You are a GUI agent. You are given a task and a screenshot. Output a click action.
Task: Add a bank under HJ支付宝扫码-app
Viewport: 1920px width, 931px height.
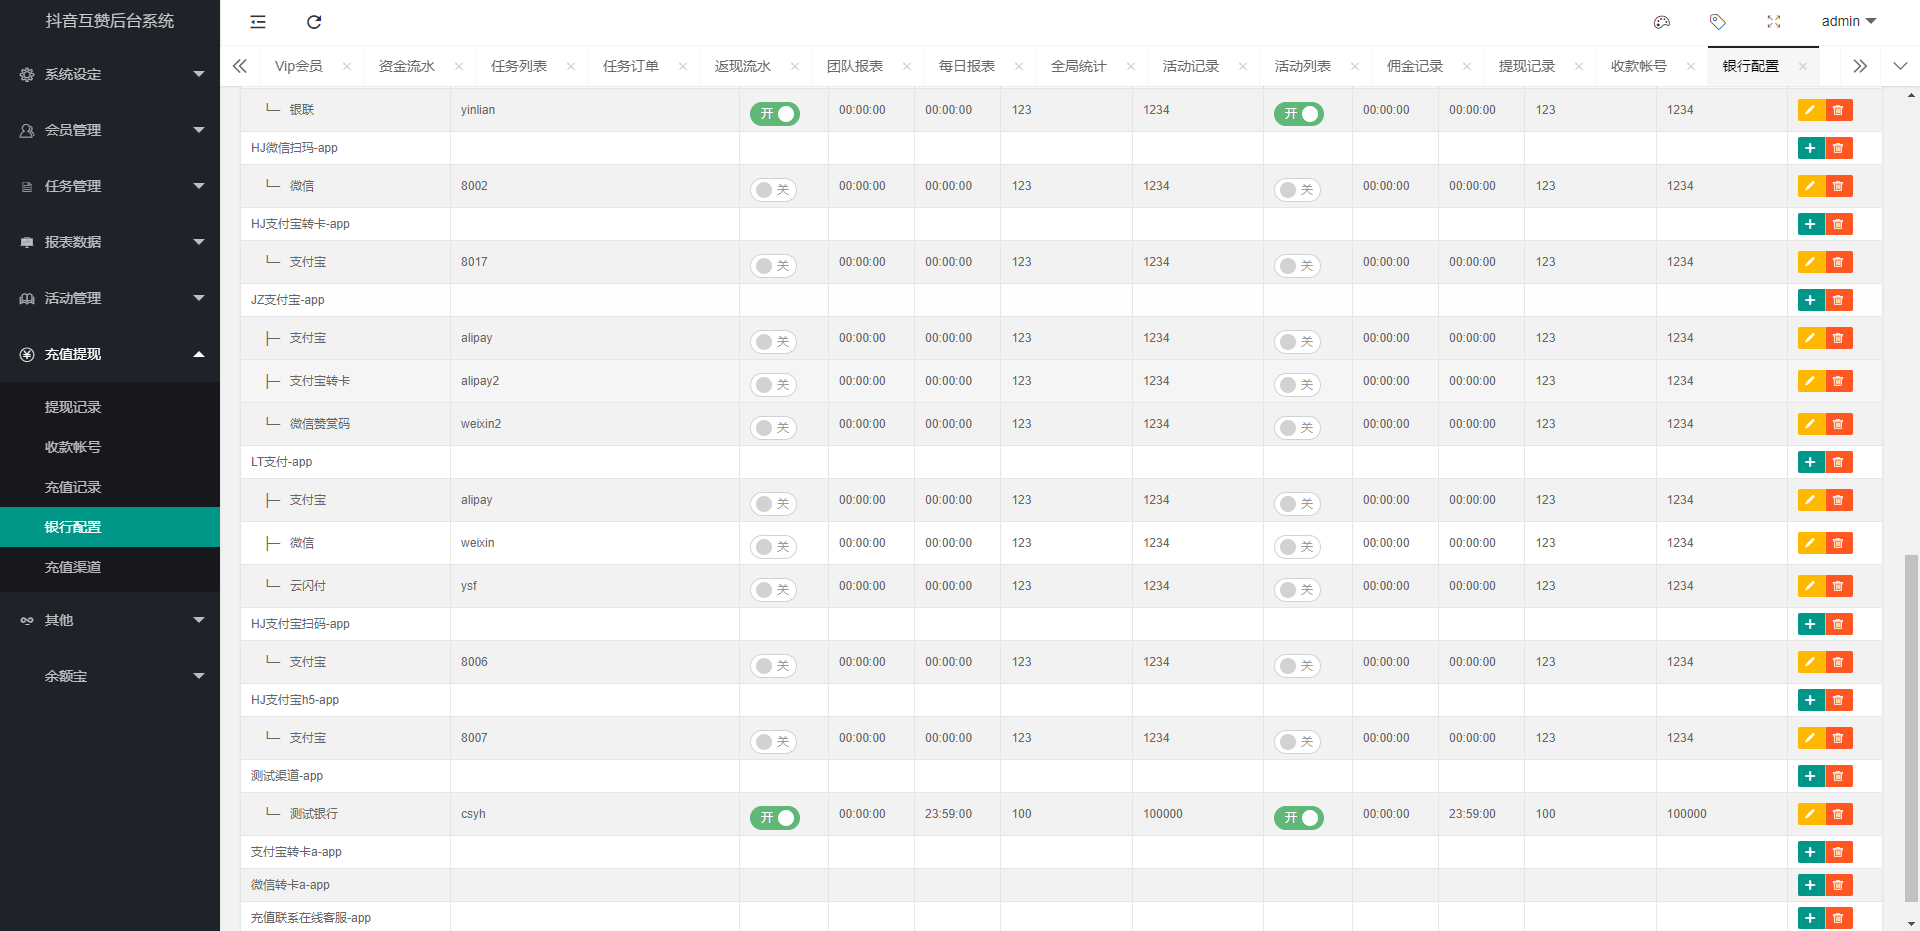coord(1811,624)
